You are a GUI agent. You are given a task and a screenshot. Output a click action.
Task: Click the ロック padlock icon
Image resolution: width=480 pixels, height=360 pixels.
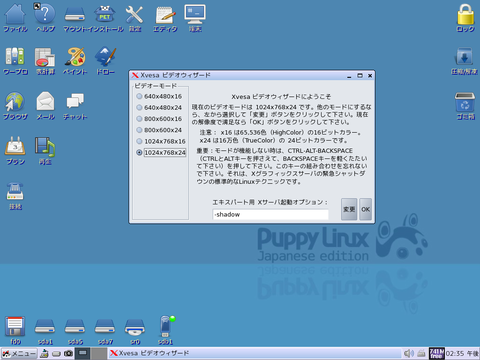[465, 15]
